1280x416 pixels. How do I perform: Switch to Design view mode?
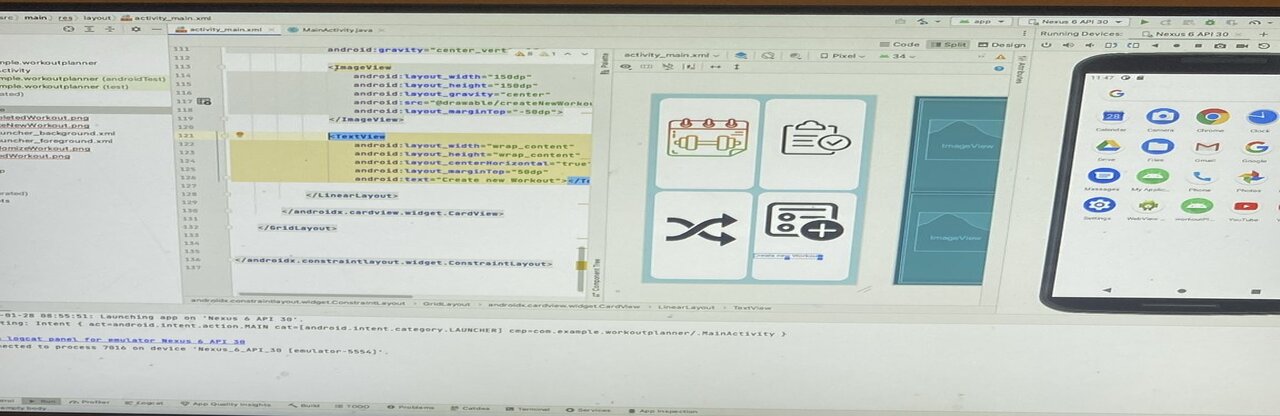1001,44
